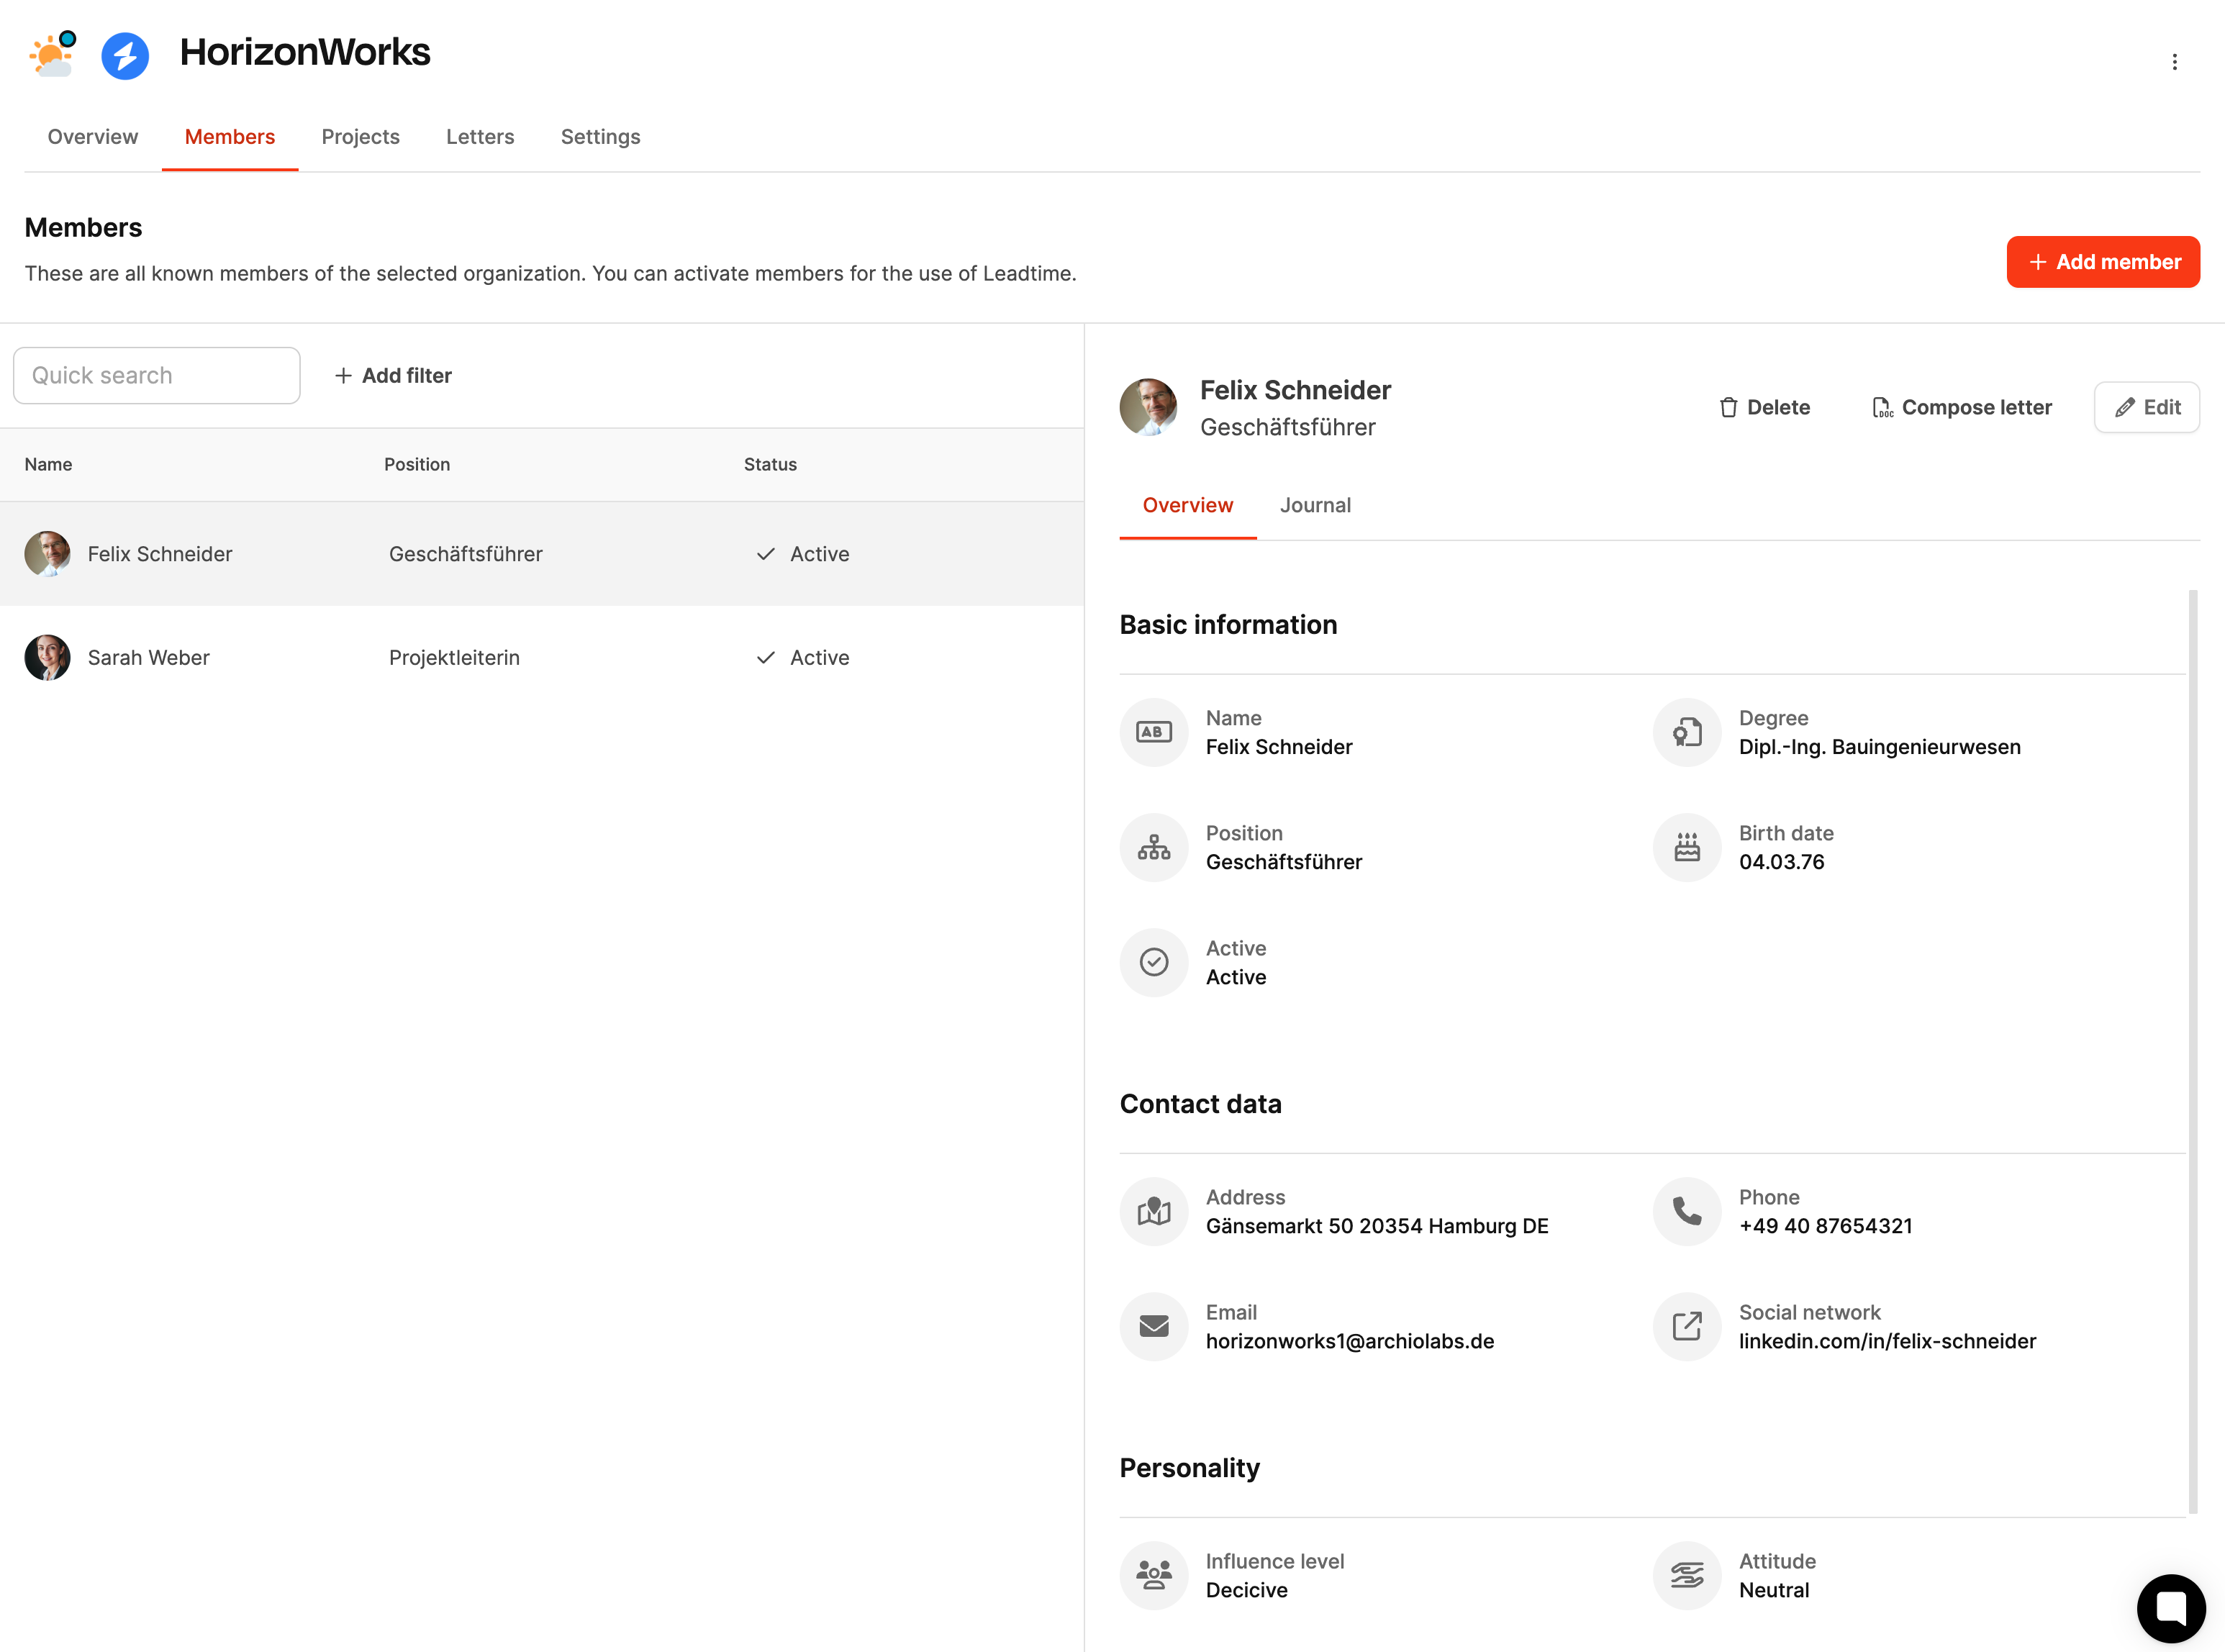Switch to the Projects tab

tap(360, 137)
